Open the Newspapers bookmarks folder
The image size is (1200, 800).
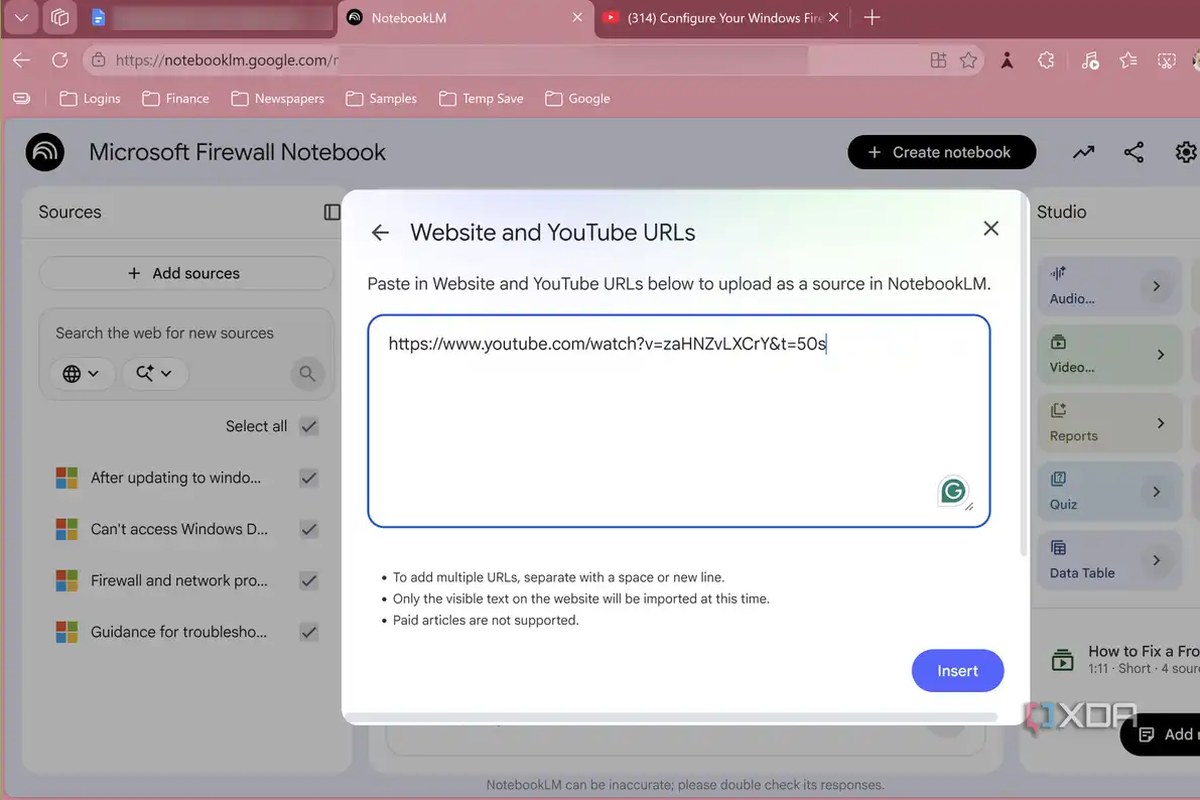pyautogui.click(x=278, y=98)
